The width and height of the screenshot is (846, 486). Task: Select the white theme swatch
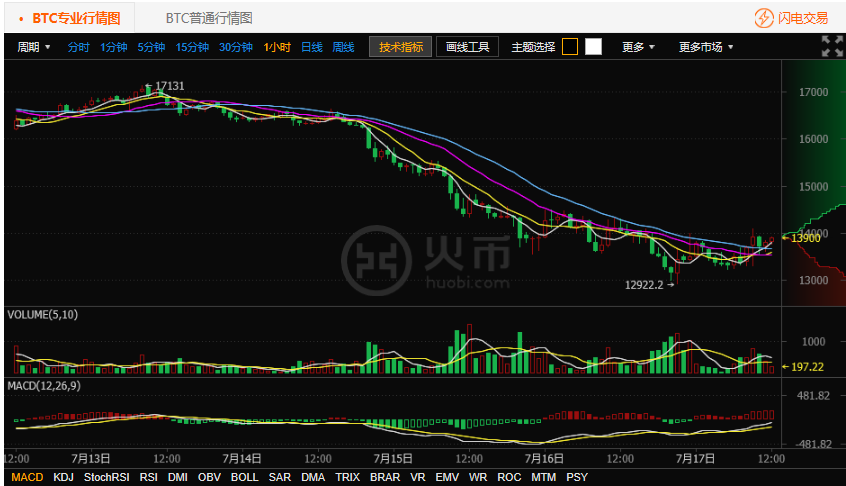coord(593,47)
